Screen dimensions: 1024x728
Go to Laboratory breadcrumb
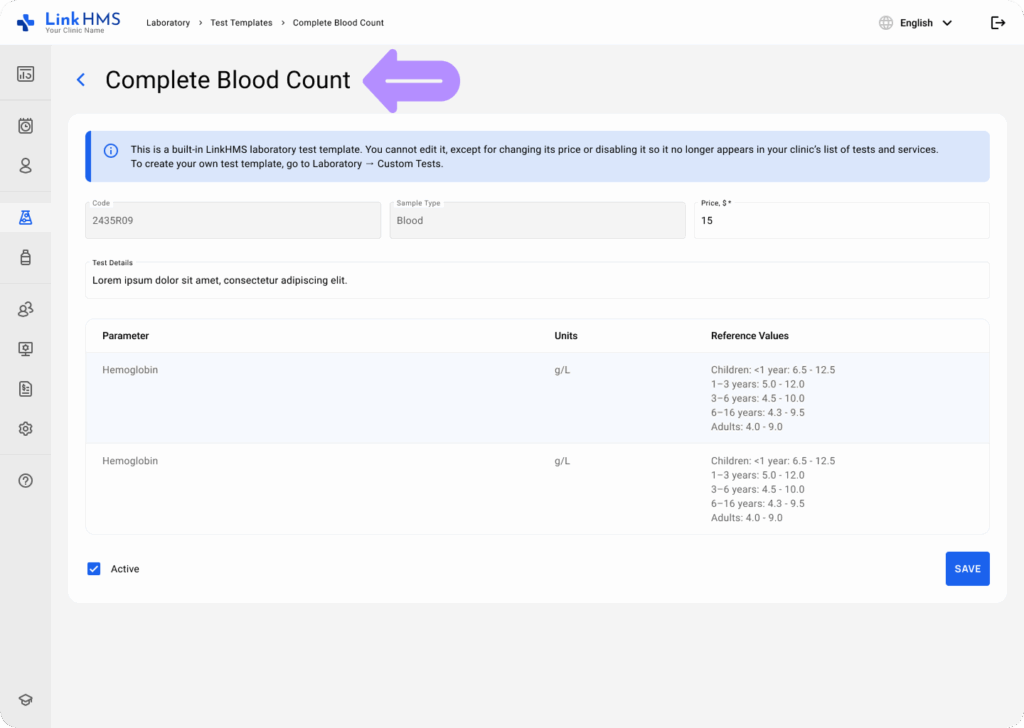168,23
